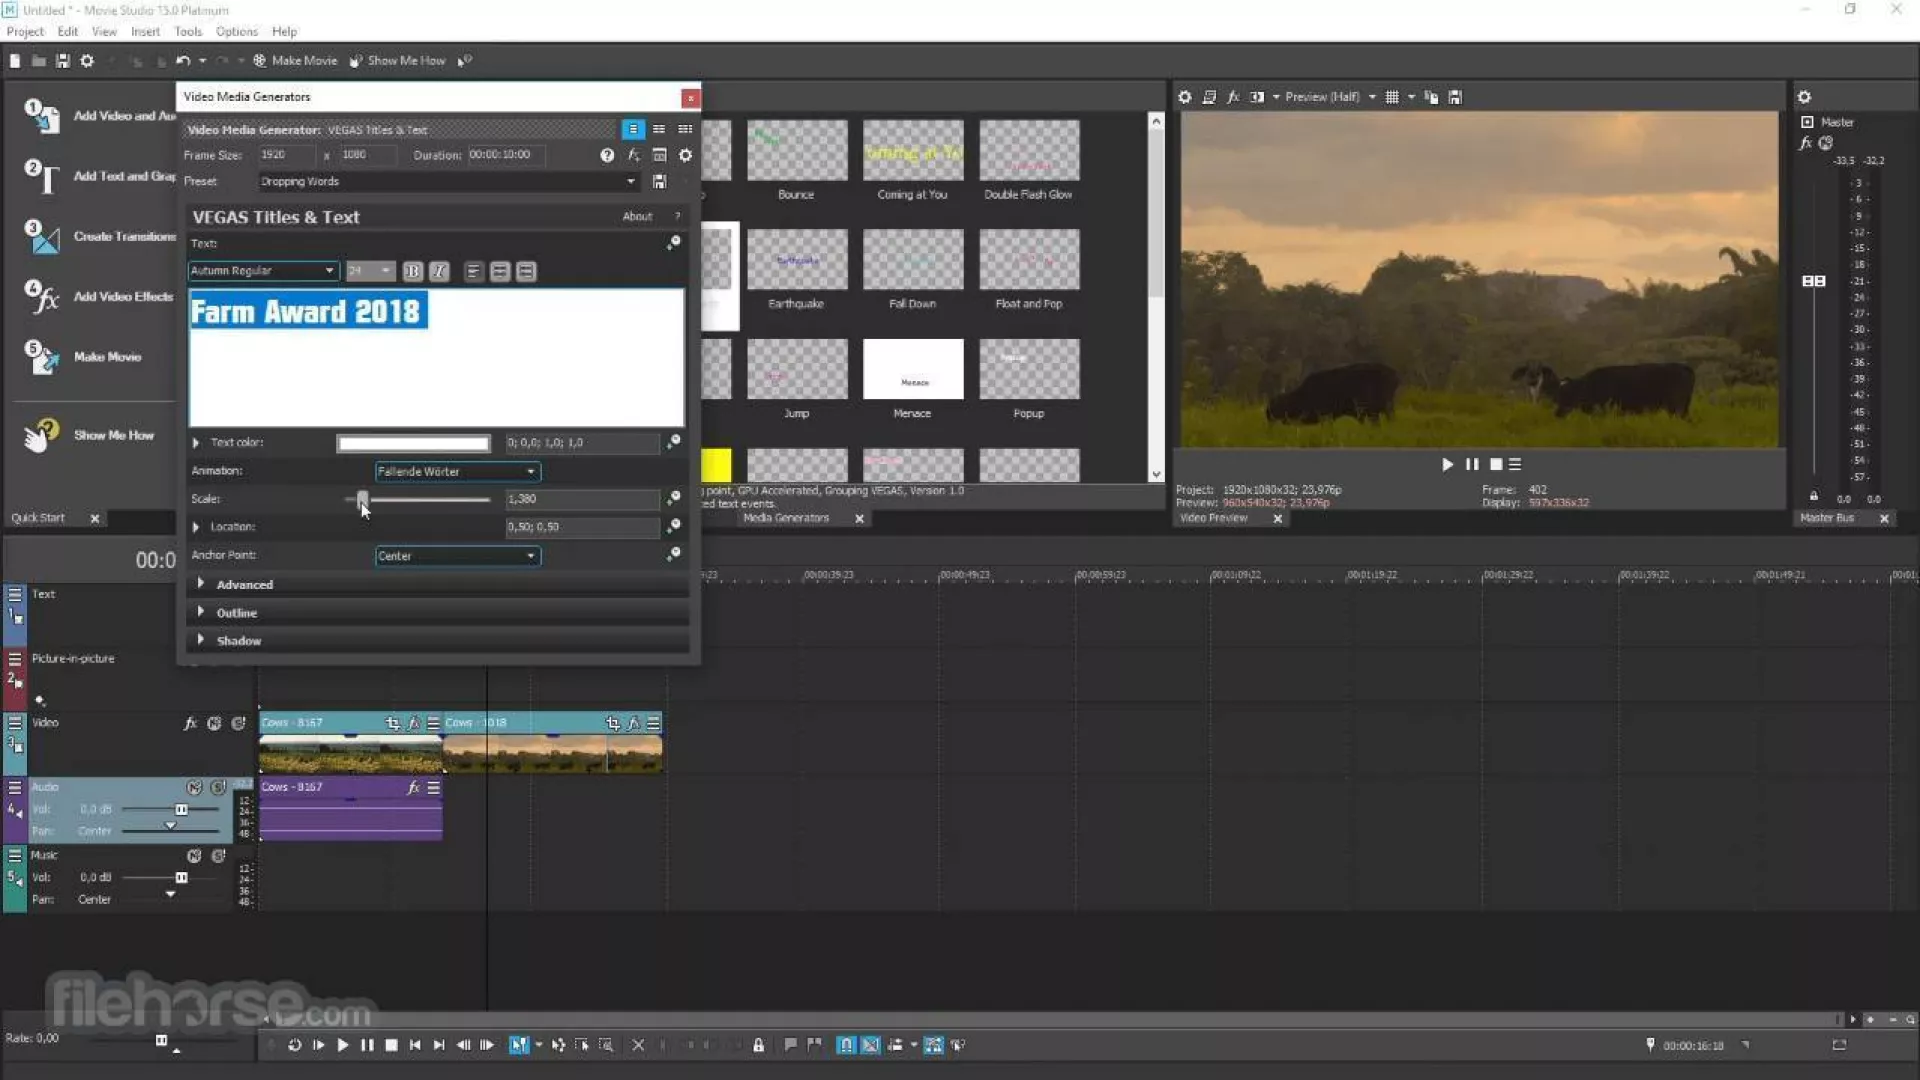The height and width of the screenshot is (1080, 1920).
Task: Mute the Video track
Action: tap(214, 723)
